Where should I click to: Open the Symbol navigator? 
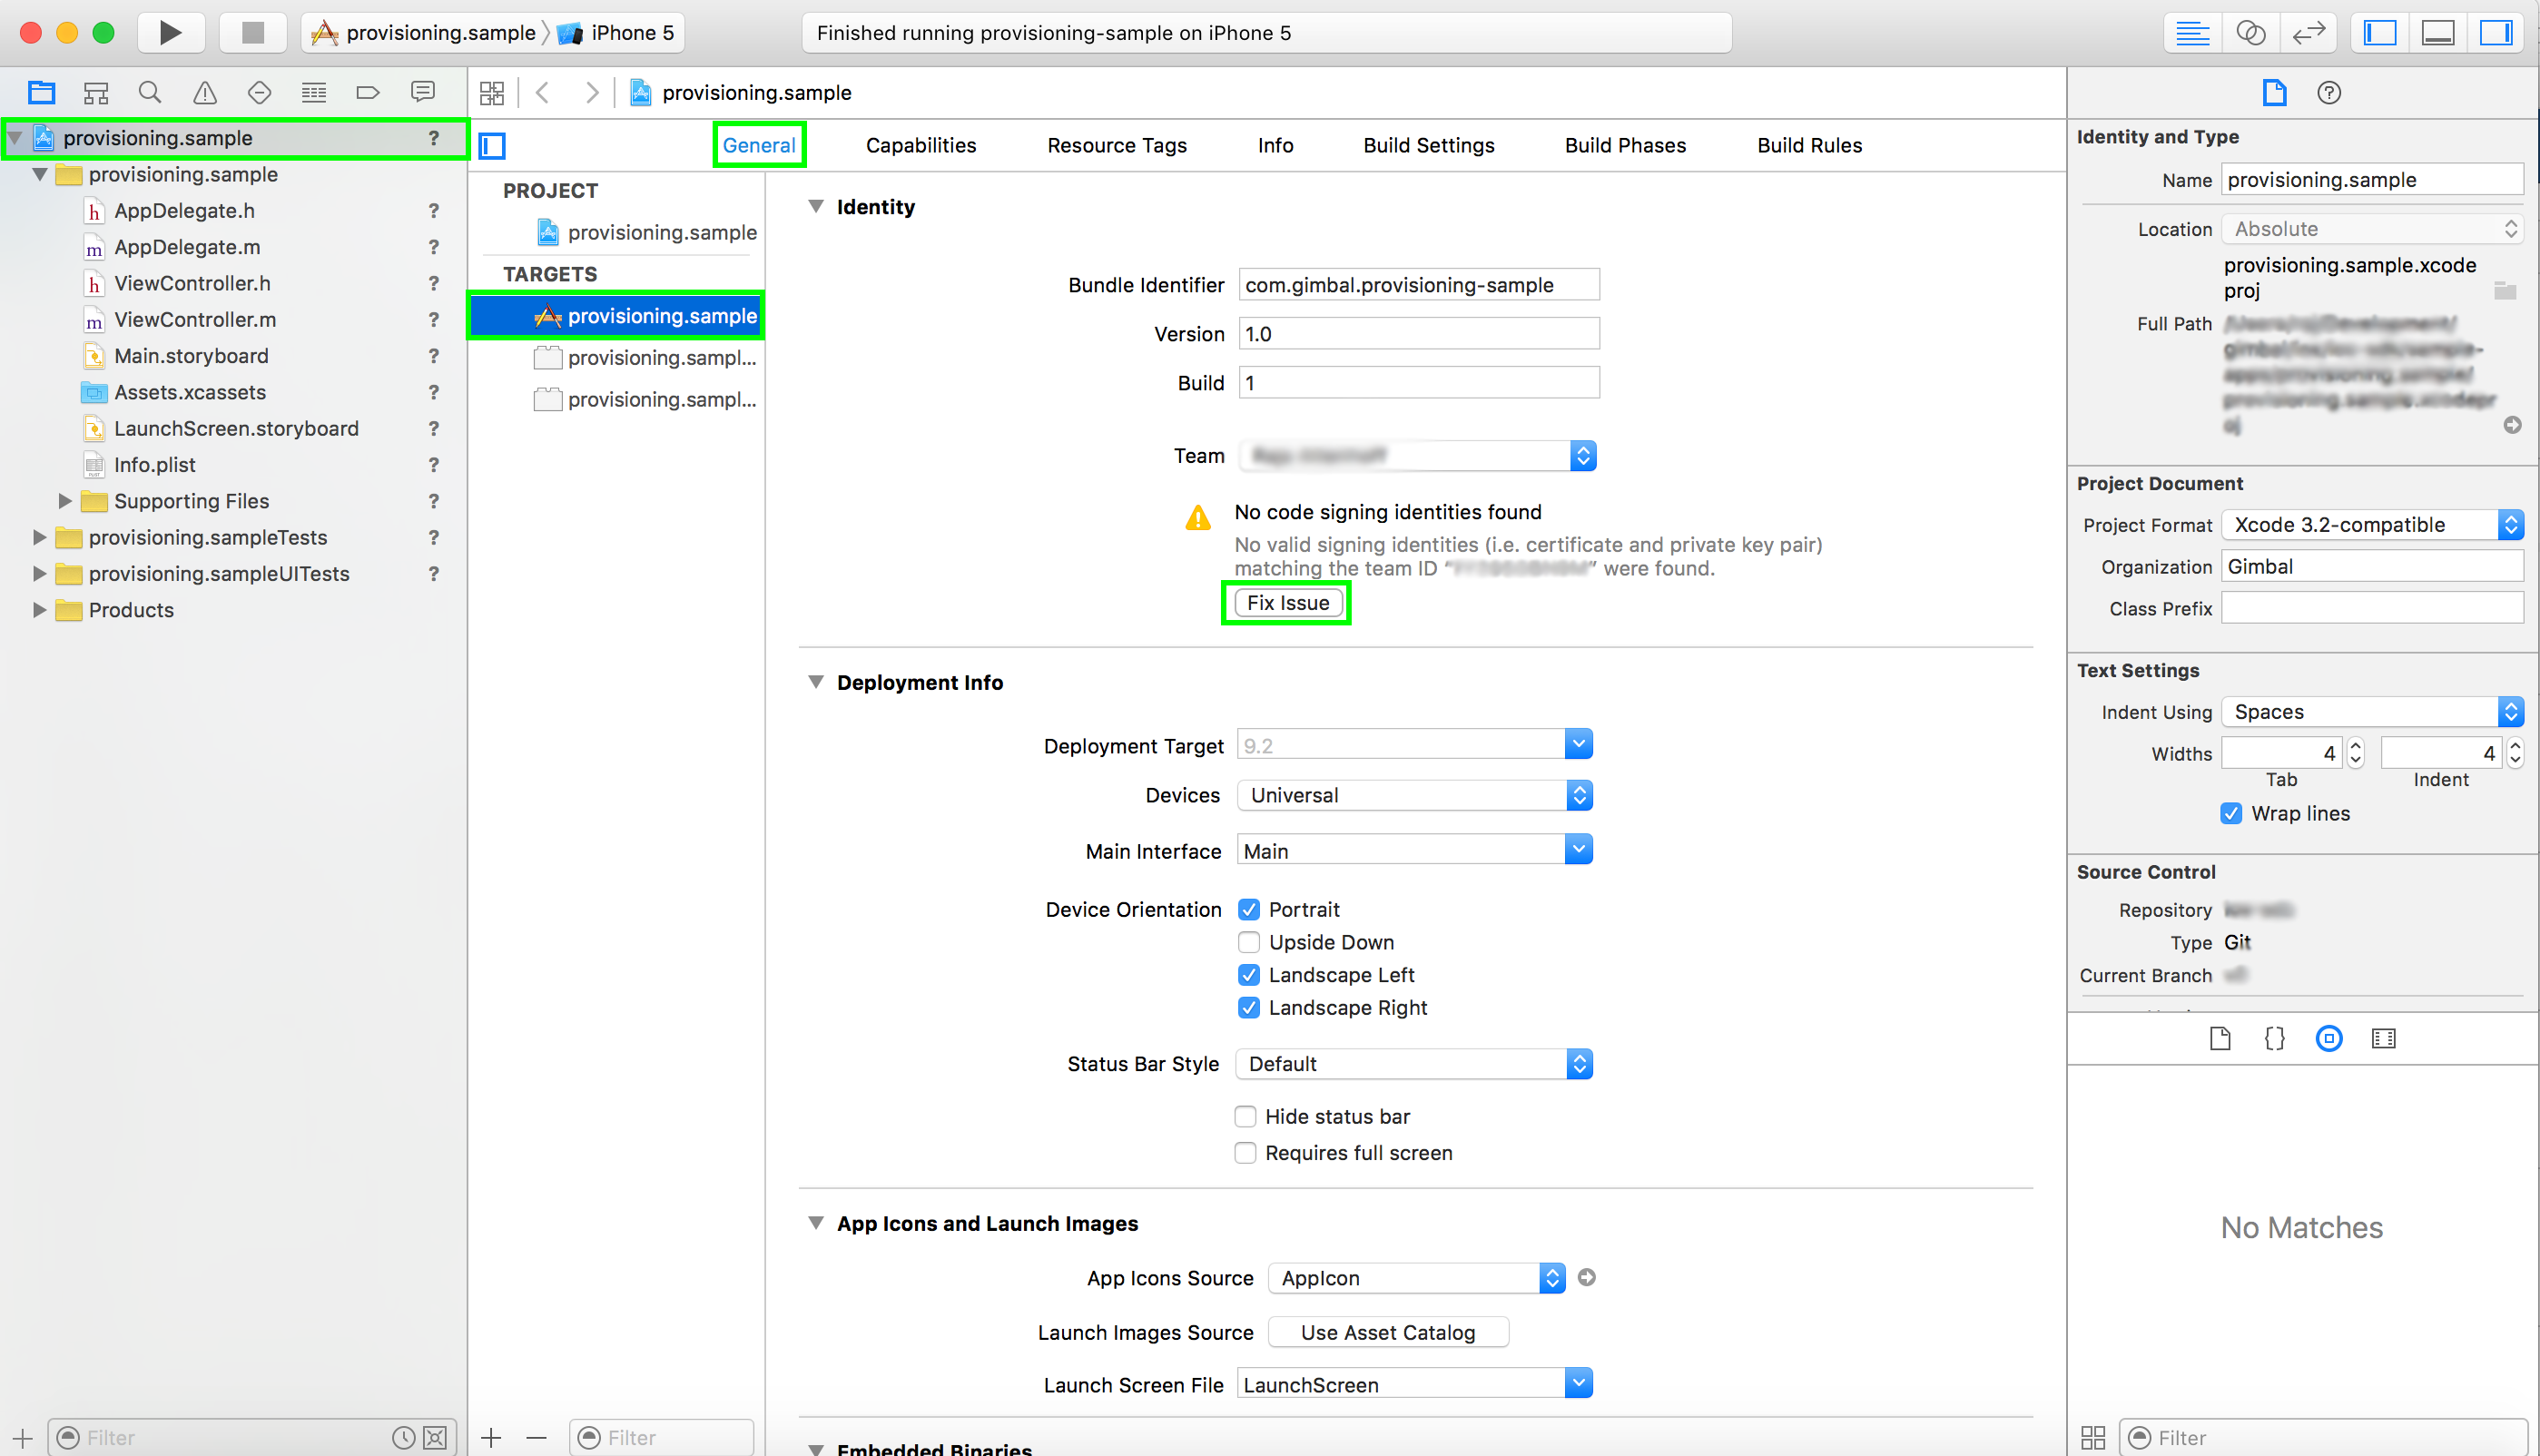click(x=96, y=93)
